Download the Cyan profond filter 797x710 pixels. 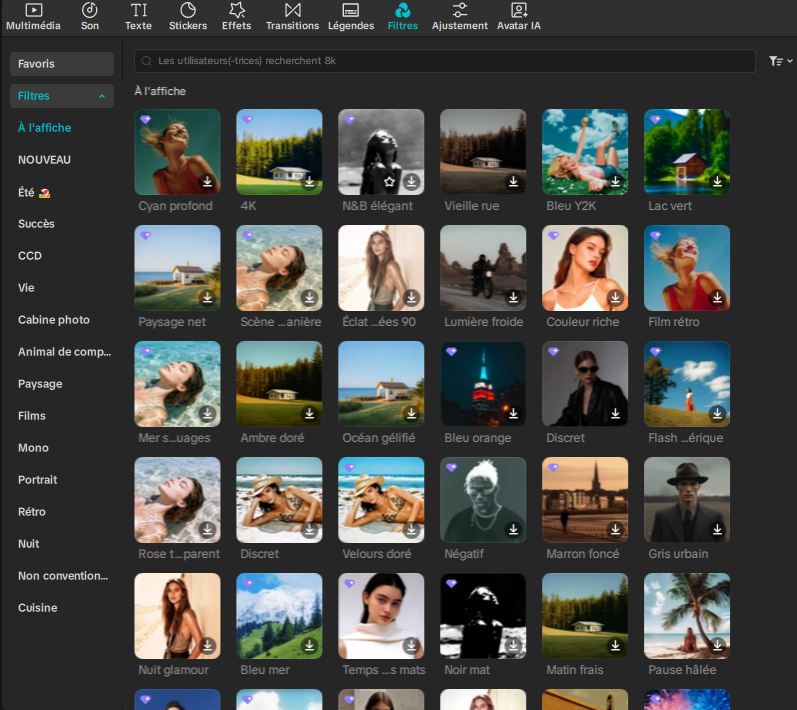click(x=207, y=181)
